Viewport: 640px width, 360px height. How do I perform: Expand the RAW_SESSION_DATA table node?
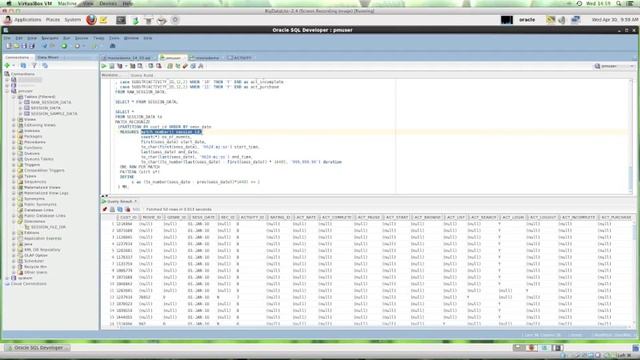pyautogui.click(x=20, y=102)
